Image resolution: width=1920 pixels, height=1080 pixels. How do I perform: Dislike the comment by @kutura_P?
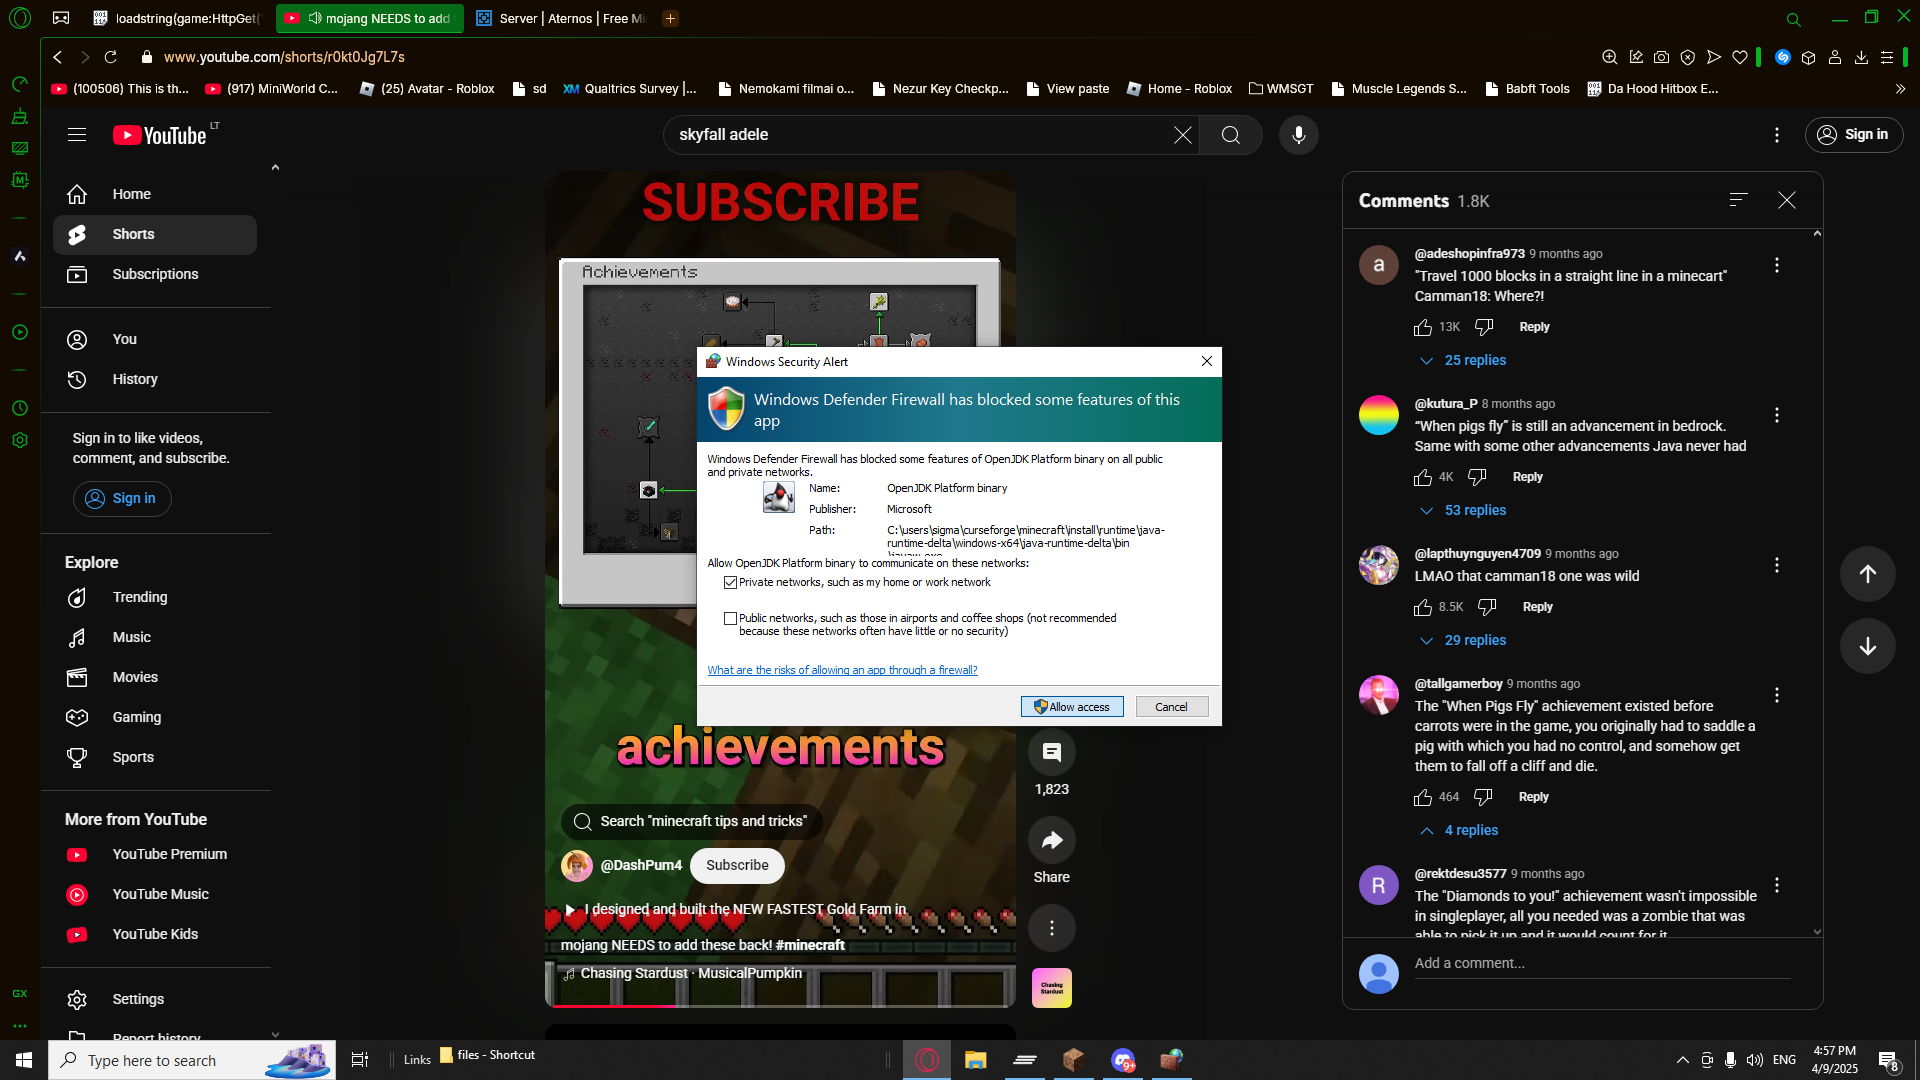1477,477
